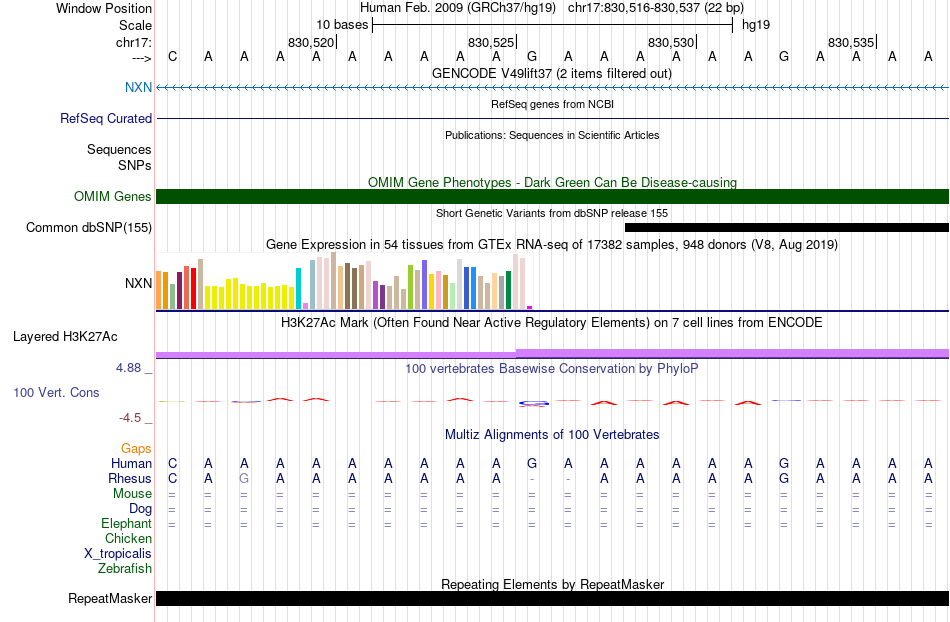
Task: Click the dark green OMIM gene bar
Action: pyautogui.click(x=552, y=196)
